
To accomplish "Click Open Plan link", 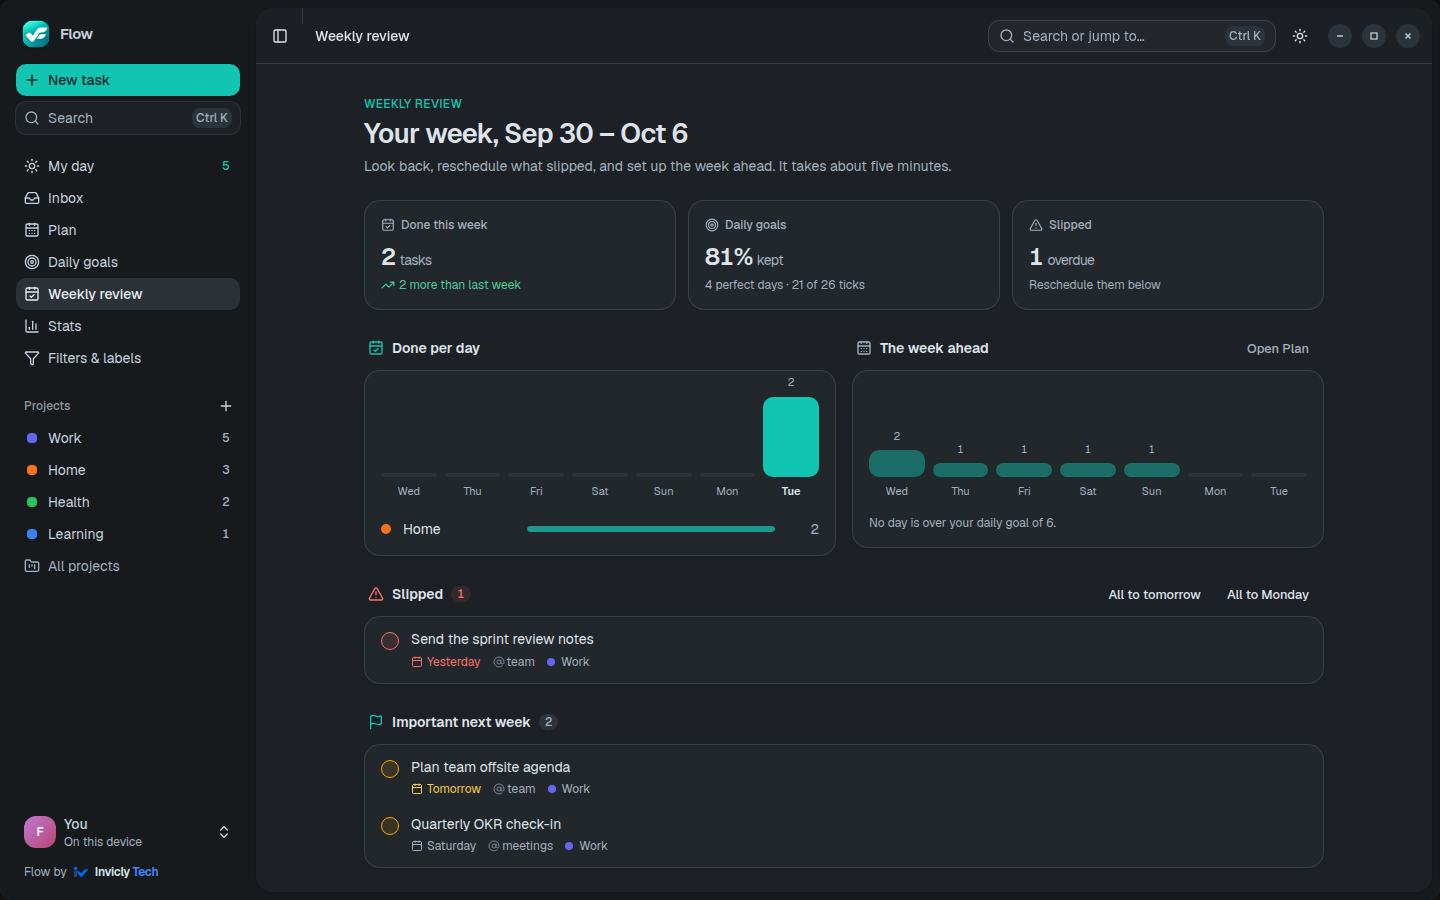I will (1278, 349).
